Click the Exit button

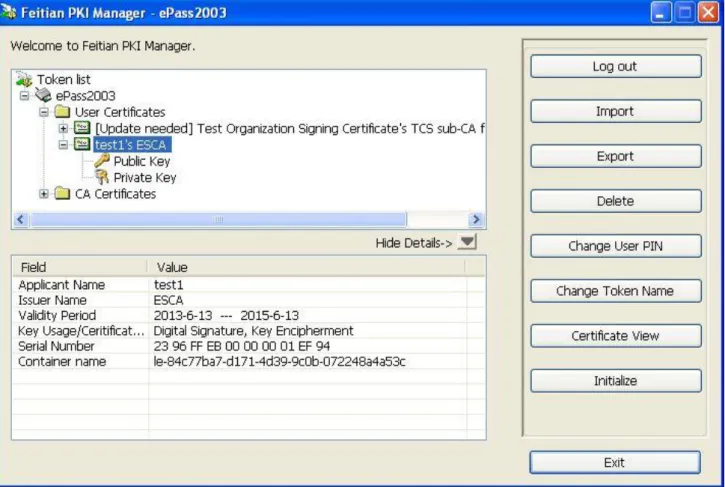[x=615, y=462]
